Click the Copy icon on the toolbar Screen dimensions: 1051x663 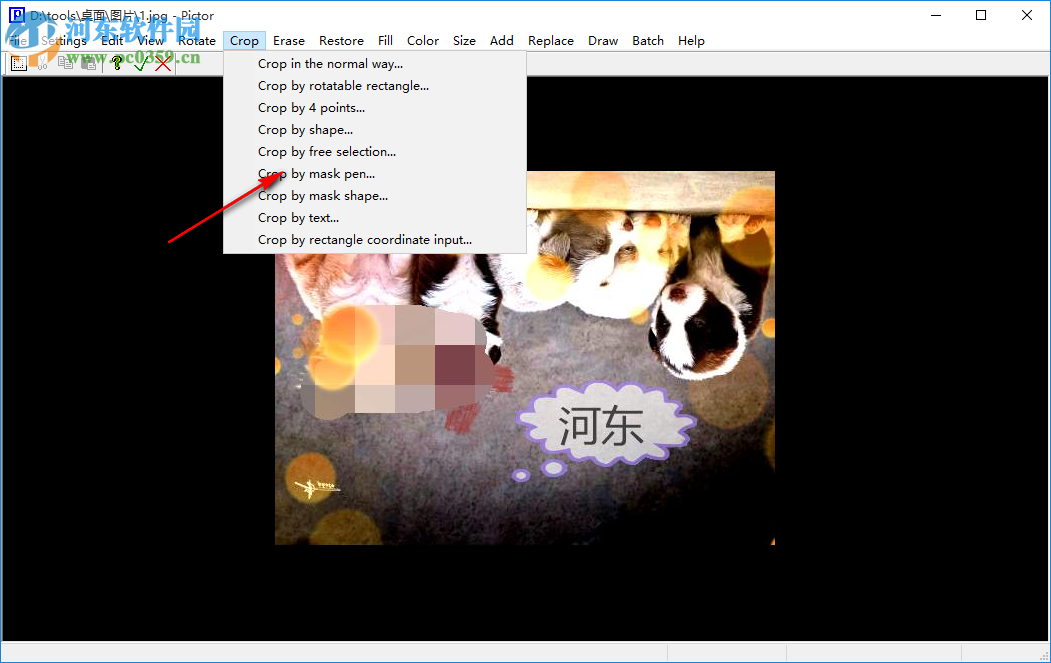tap(64, 62)
